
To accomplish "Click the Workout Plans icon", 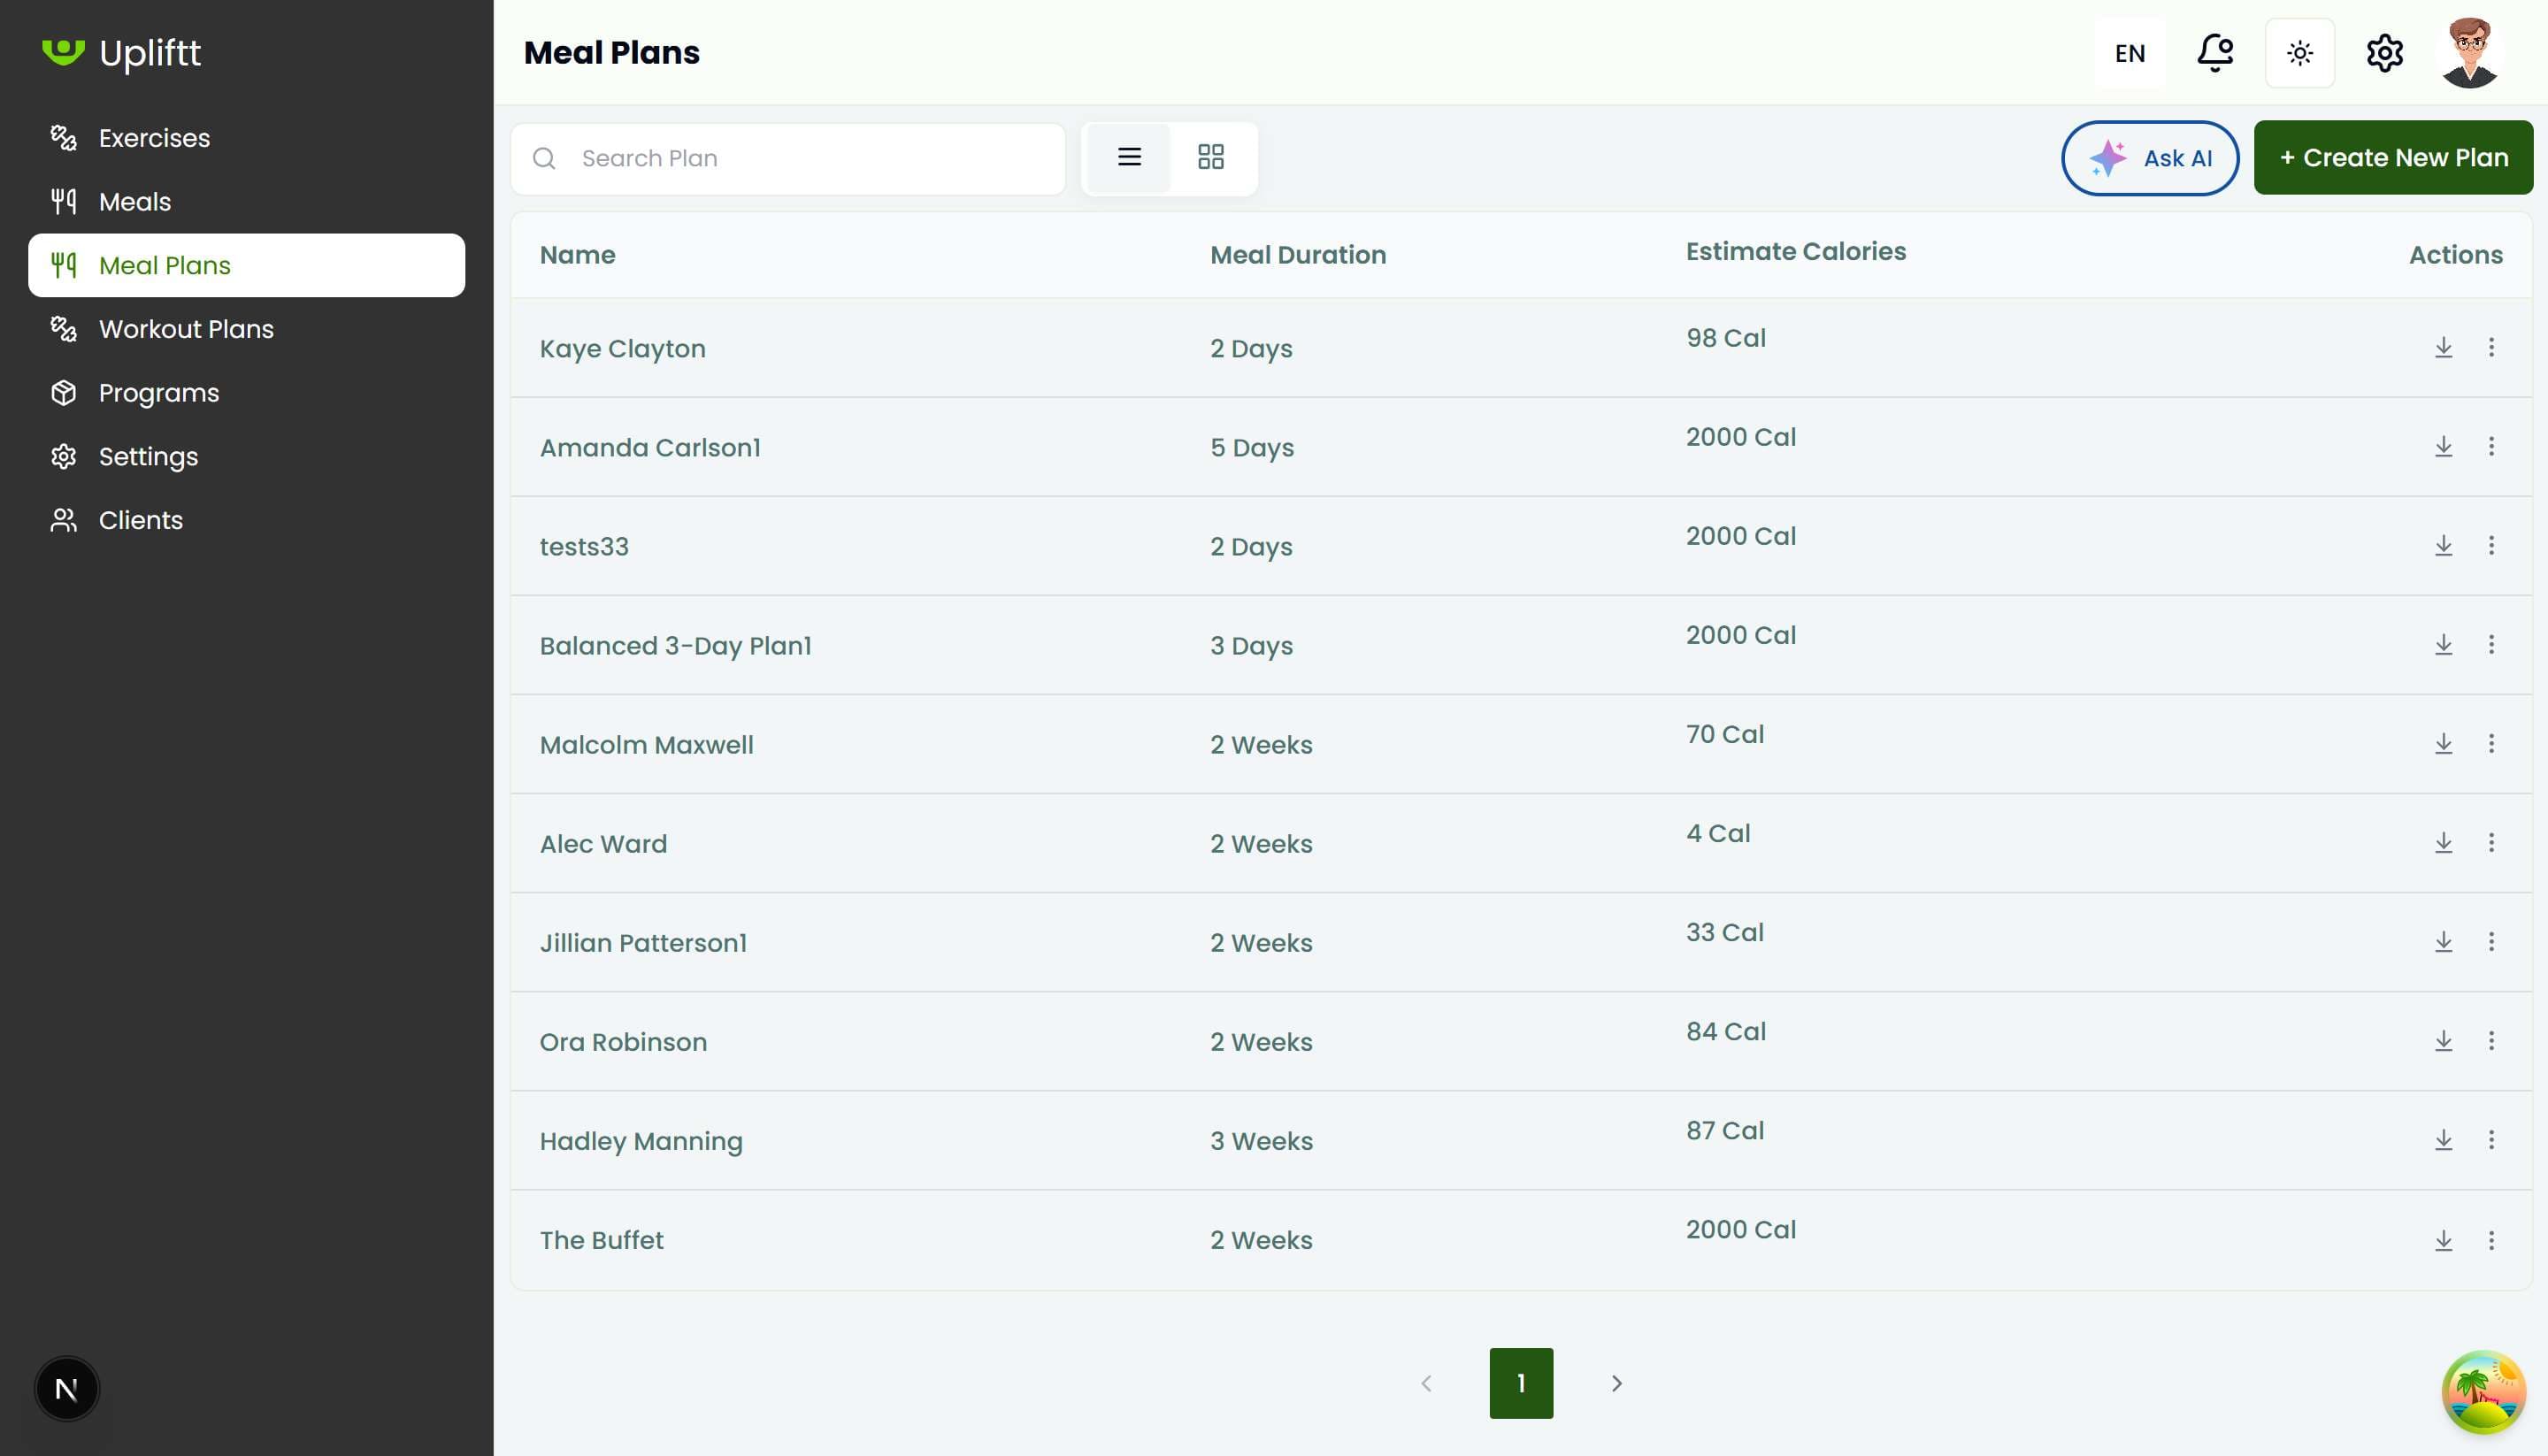I will pos(63,329).
